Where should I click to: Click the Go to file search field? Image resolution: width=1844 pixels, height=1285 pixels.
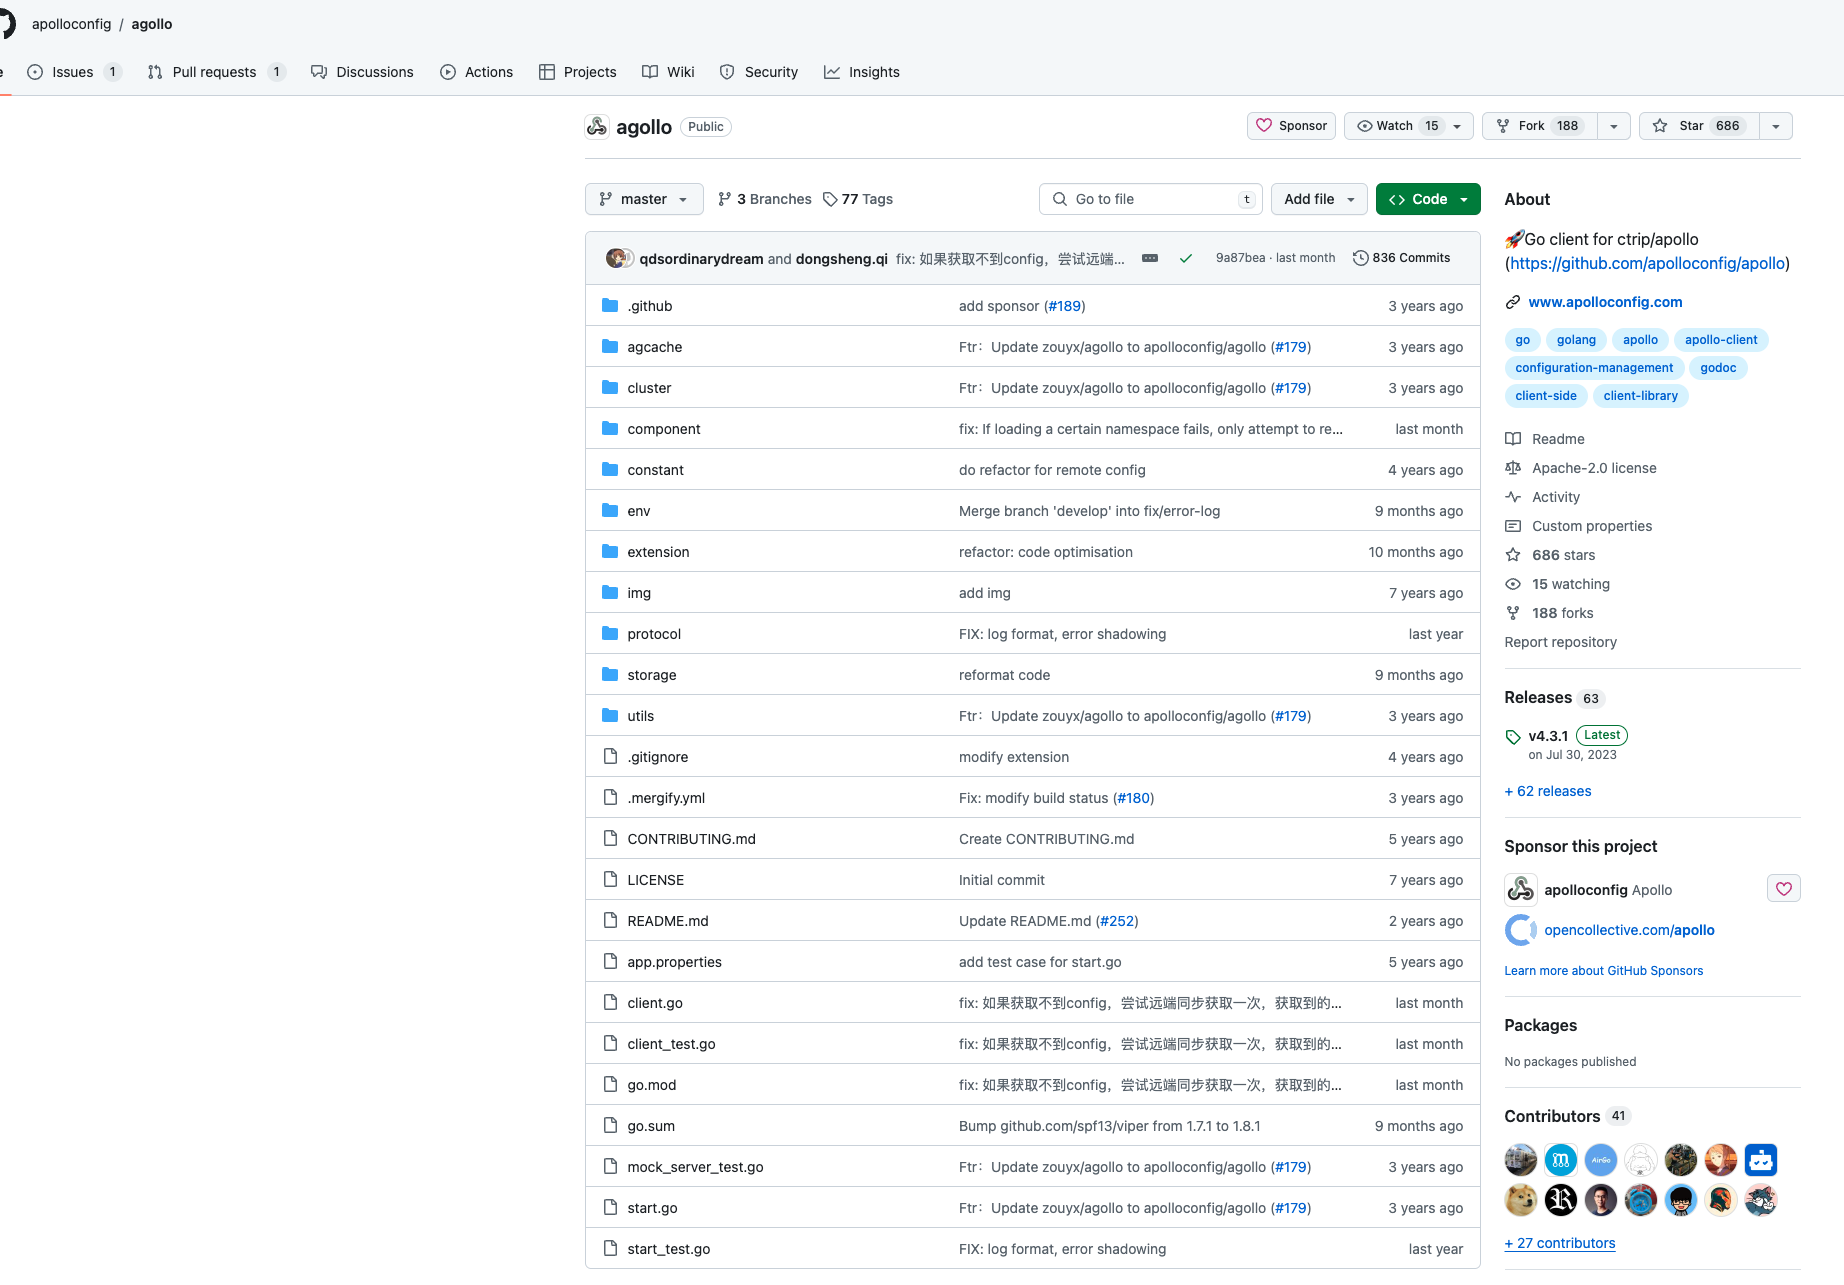[x=1151, y=199]
